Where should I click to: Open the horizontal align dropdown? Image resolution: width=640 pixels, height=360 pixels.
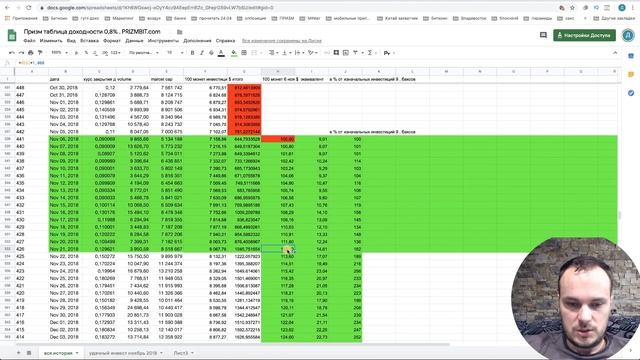273,53
